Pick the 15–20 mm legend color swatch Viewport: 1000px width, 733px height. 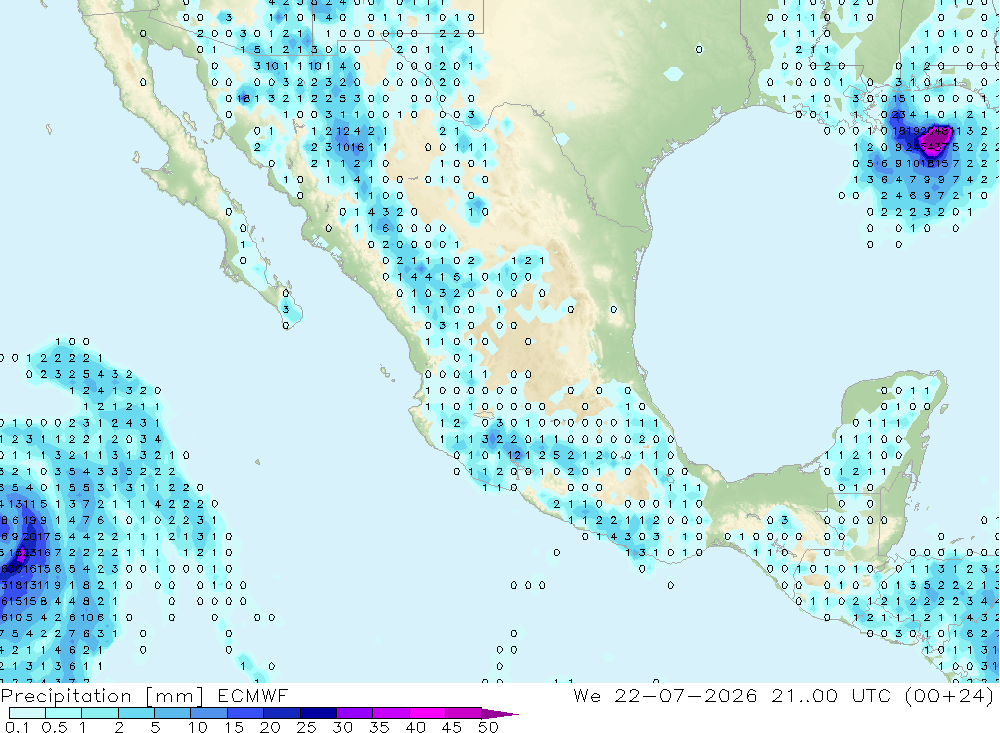pyautogui.click(x=246, y=713)
